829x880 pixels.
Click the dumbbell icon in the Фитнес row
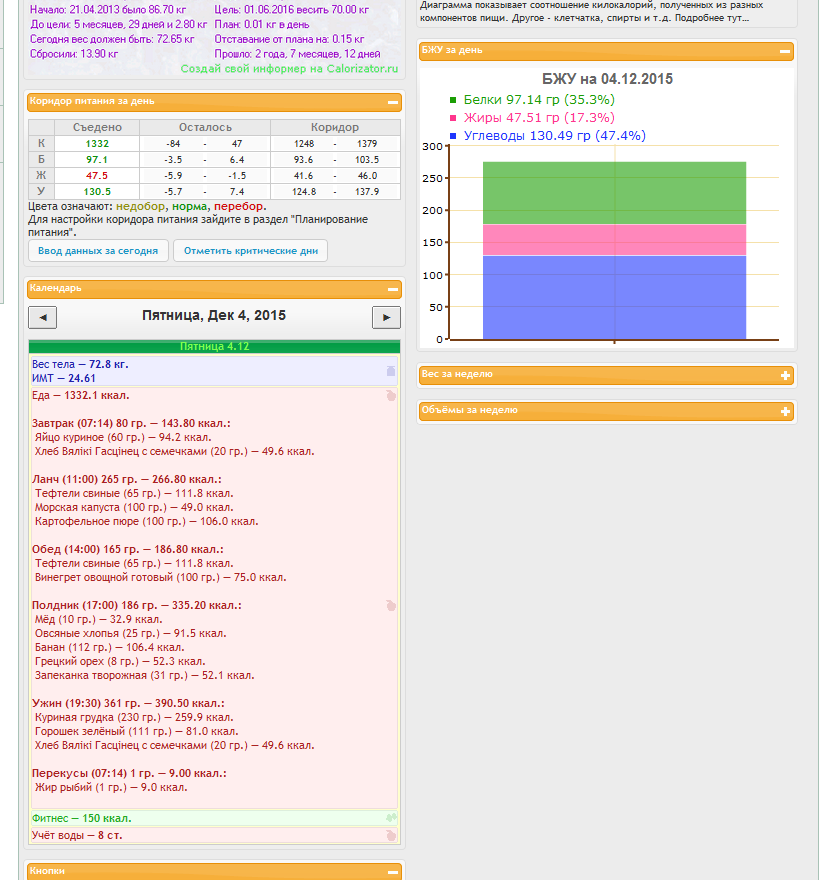click(391, 818)
